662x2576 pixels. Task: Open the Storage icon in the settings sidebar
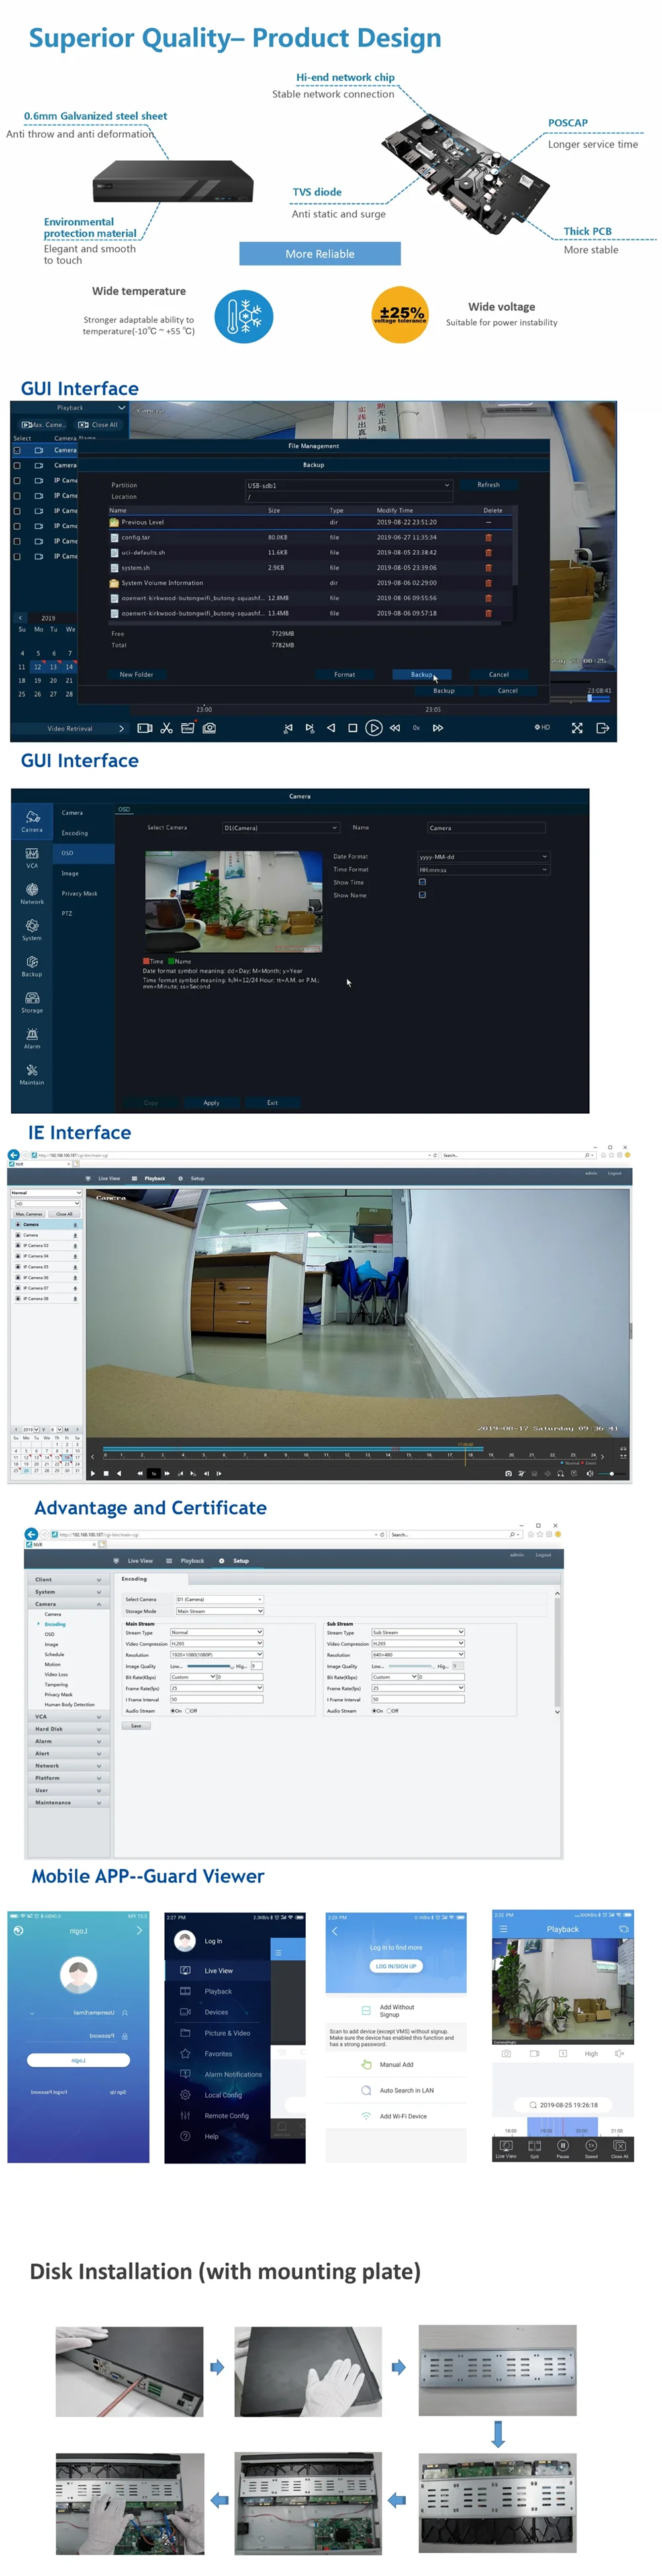[x=32, y=997]
